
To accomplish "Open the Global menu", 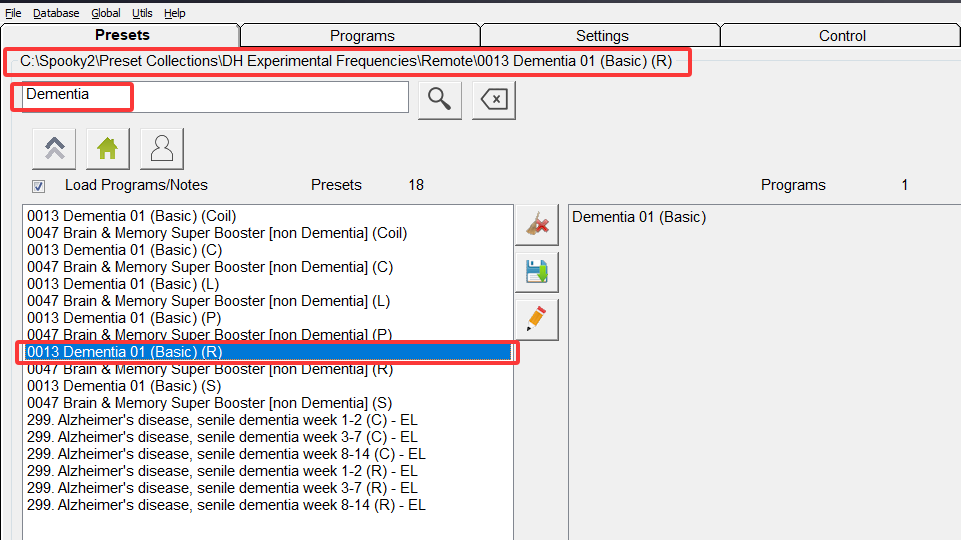I will click(x=105, y=13).
